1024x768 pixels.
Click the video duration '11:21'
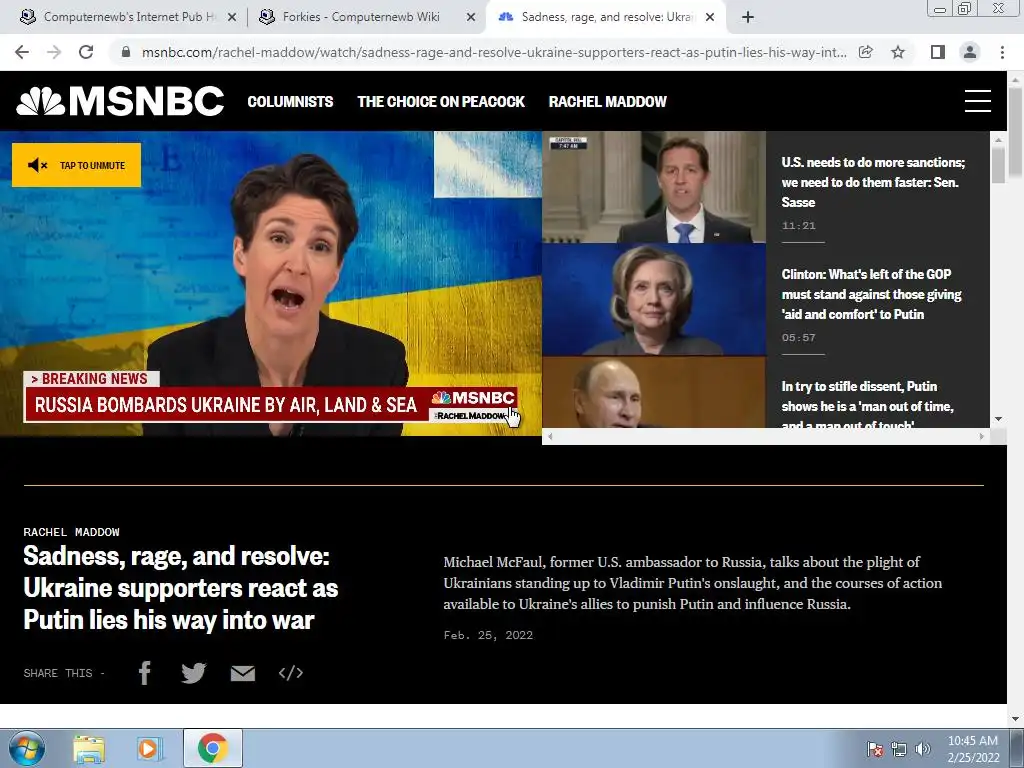click(799, 225)
